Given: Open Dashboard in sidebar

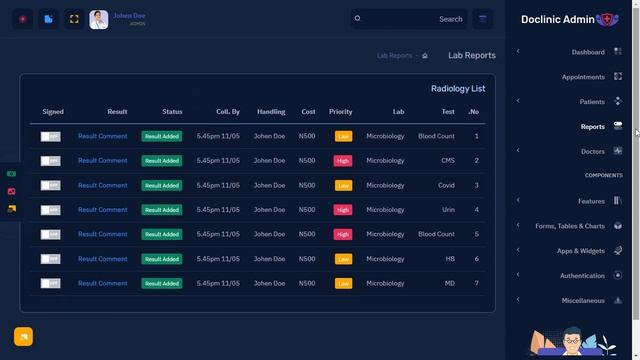Looking at the screenshot, I should [x=588, y=52].
